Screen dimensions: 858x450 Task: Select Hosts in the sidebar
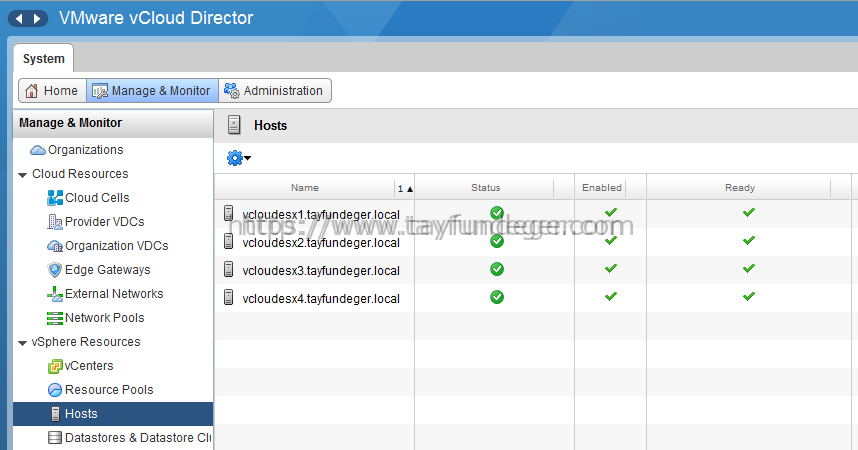click(x=113, y=414)
